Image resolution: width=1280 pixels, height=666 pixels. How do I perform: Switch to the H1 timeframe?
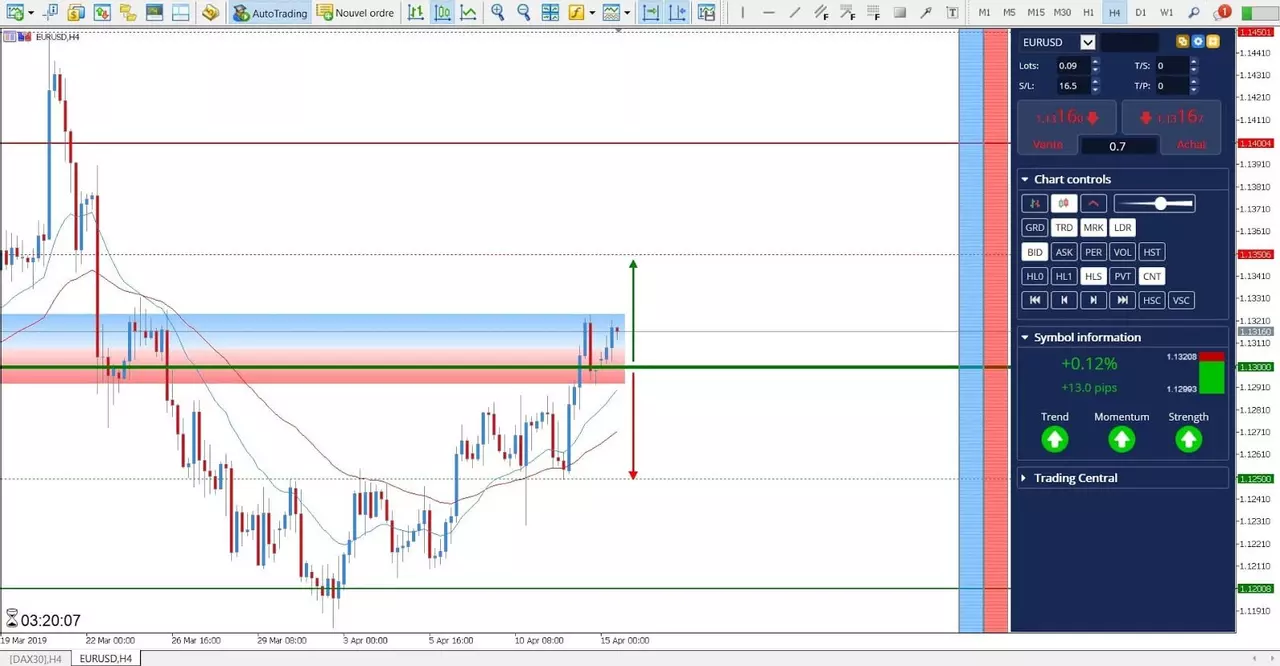tap(1089, 13)
